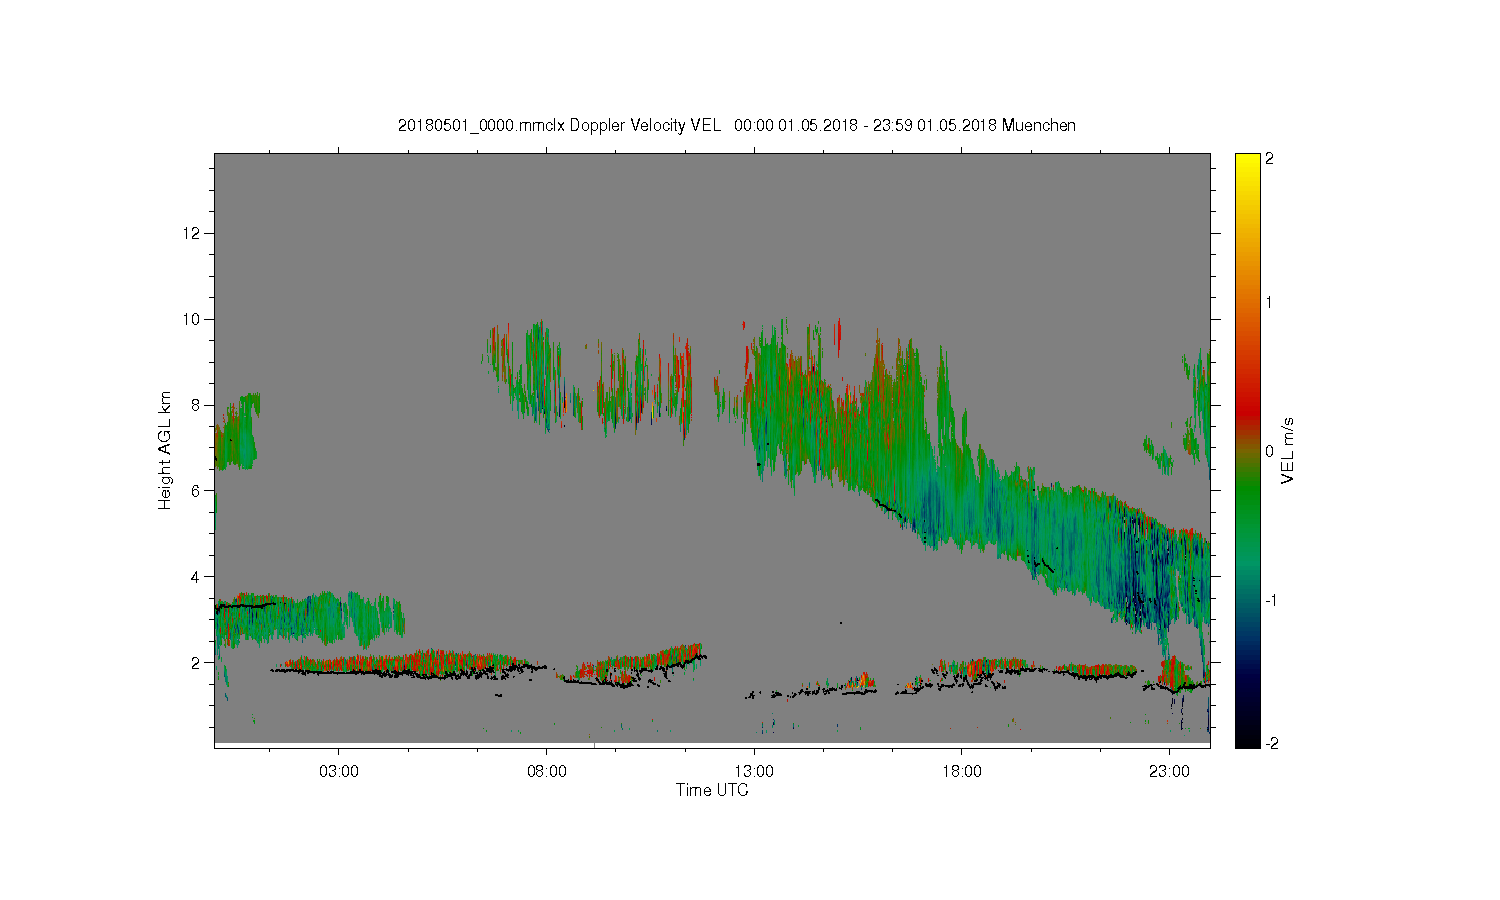Click the velocity color scale bar
Screen dimensions: 1500x900
click(x=1247, y=450)
